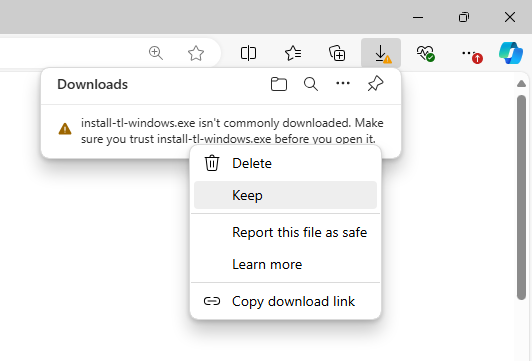Open the Collections icon
Image resolution: width=532 pixels, height=361 pixels.
337,53
